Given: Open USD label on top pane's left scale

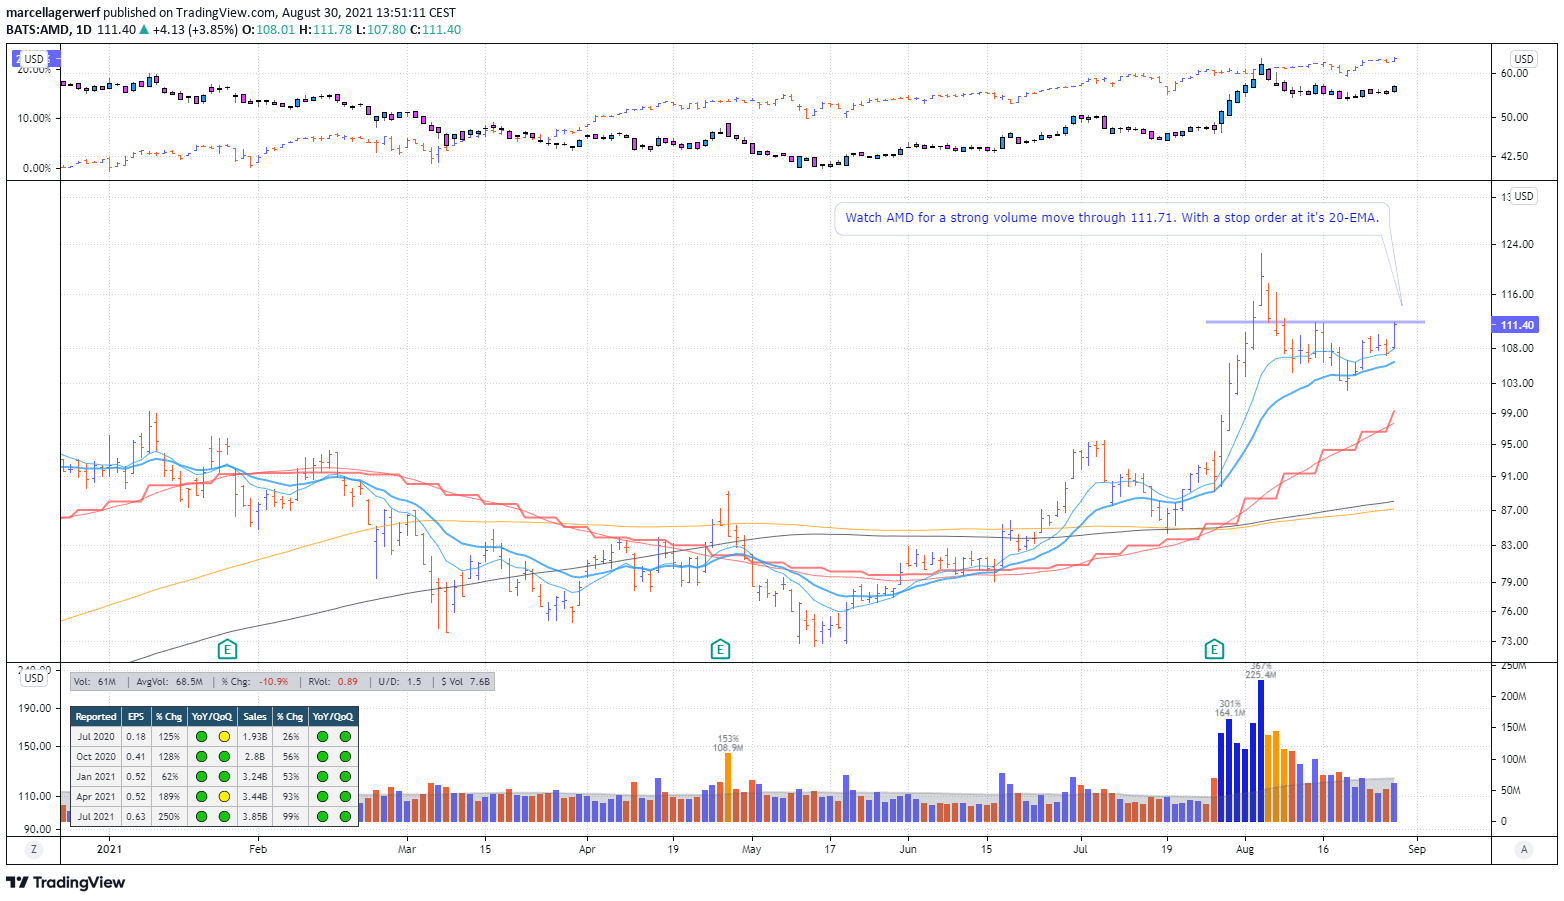Looking at the screenshot, I should (x=34, y=59).
